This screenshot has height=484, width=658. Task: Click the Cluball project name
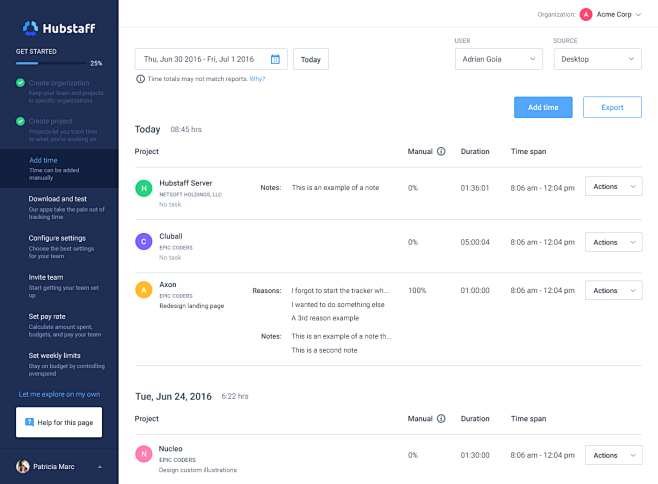pos(171,236)
